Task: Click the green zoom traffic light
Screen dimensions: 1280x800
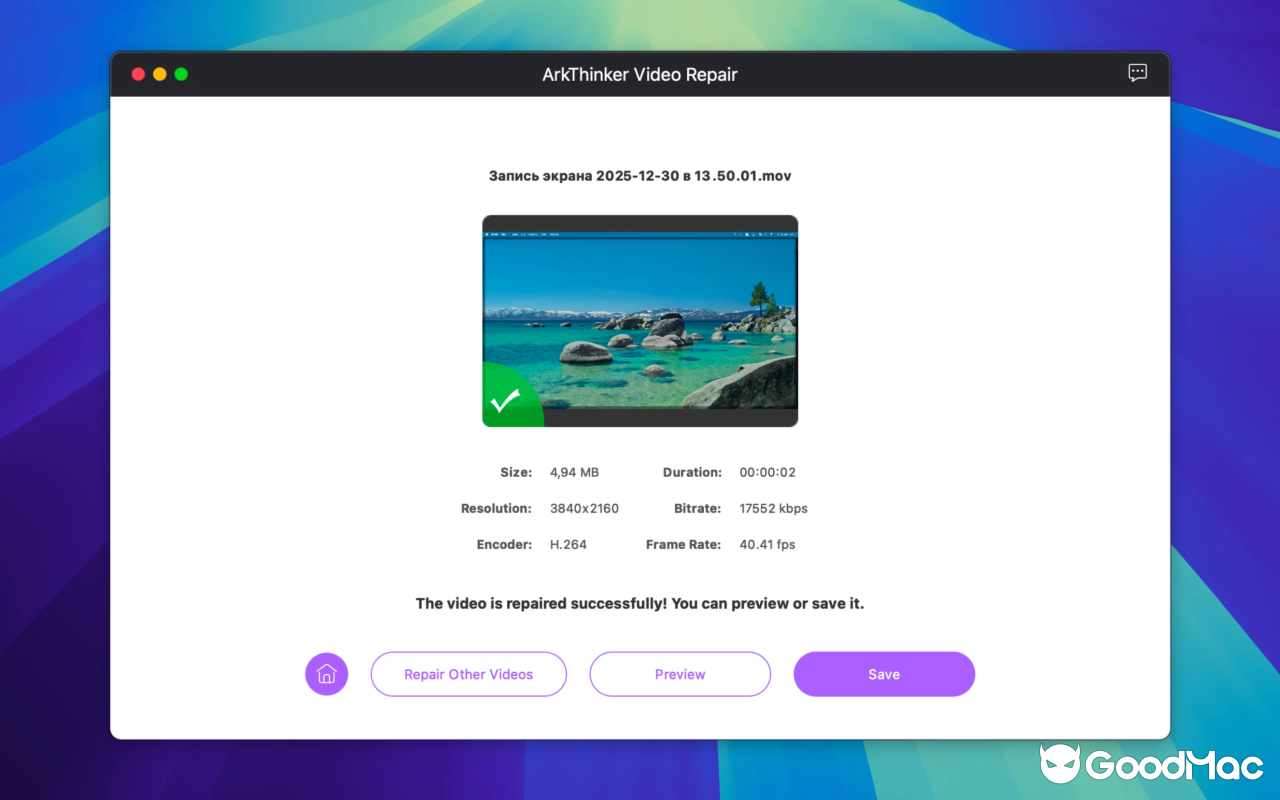Action: (x=181, y=73)
